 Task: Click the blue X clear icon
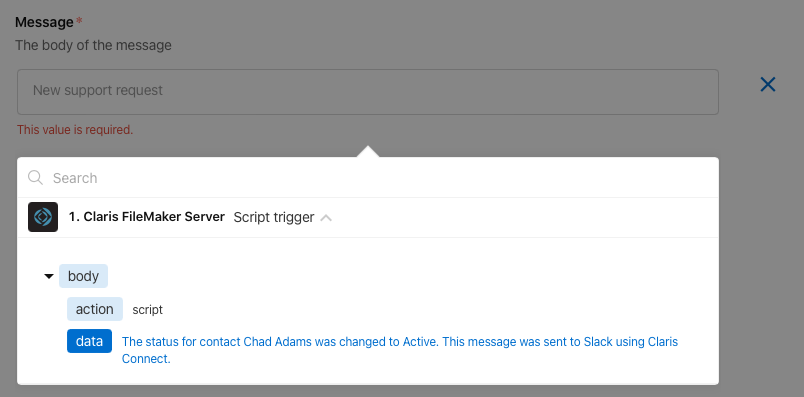coord(768,85)
